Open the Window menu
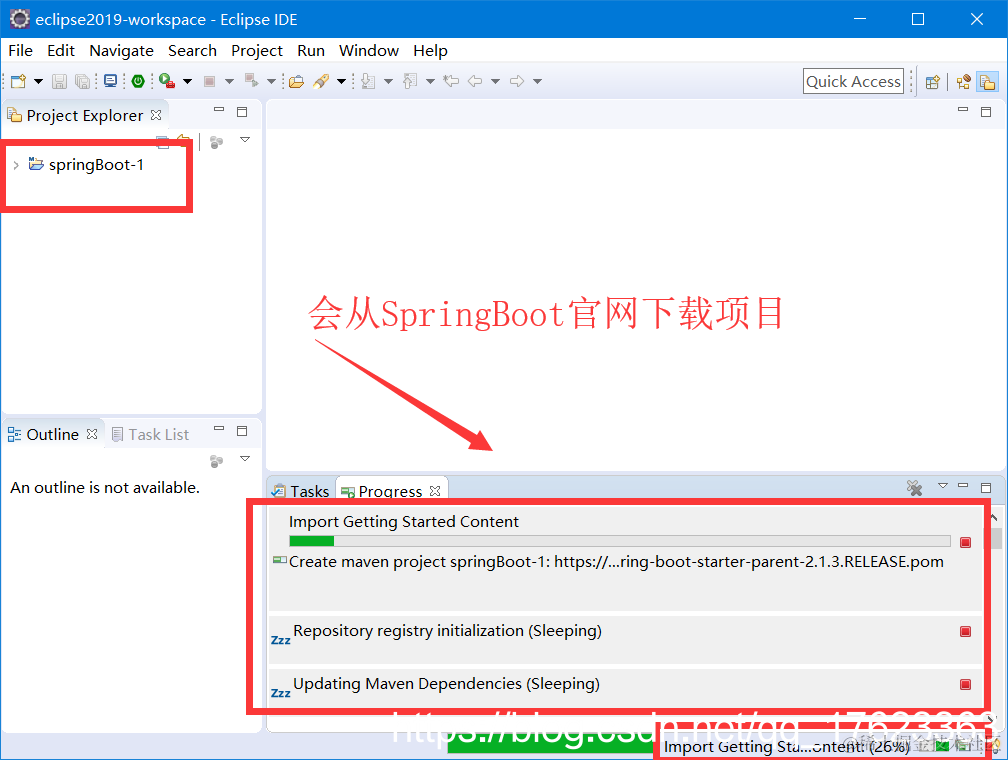1008x760 pixels. point(369,51)
